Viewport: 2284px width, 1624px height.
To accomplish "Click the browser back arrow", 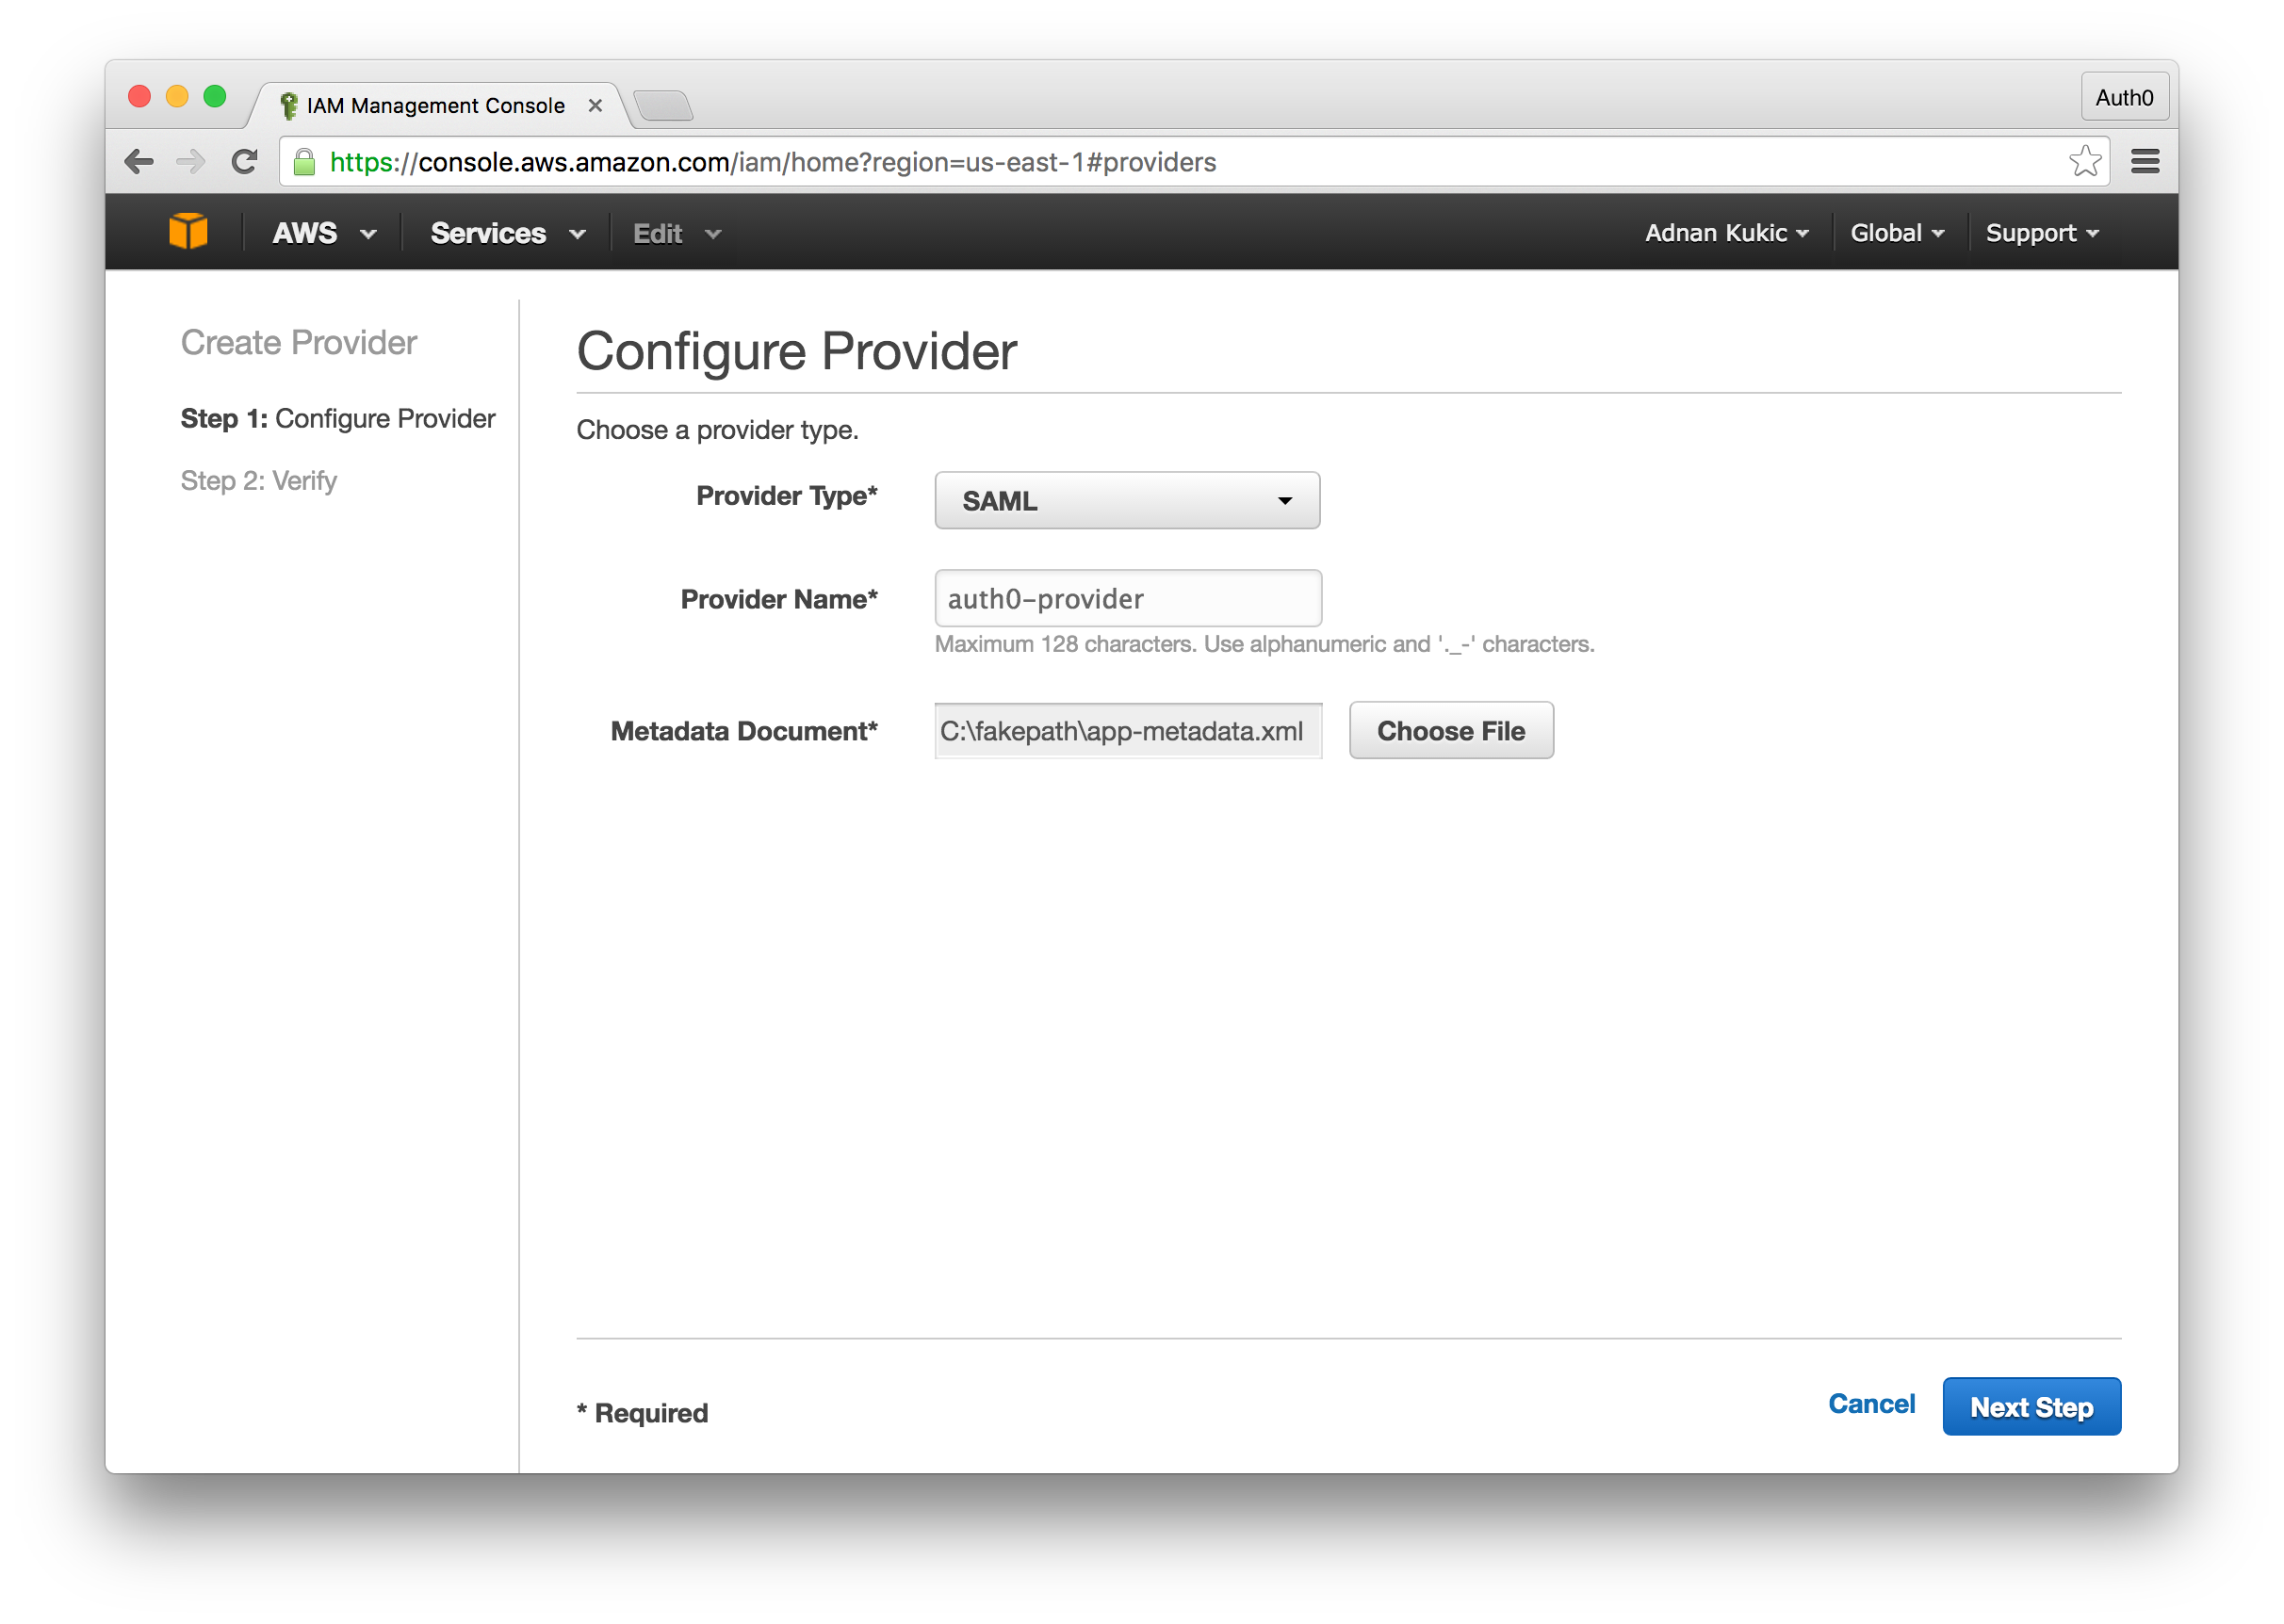I will coord(139,162).
